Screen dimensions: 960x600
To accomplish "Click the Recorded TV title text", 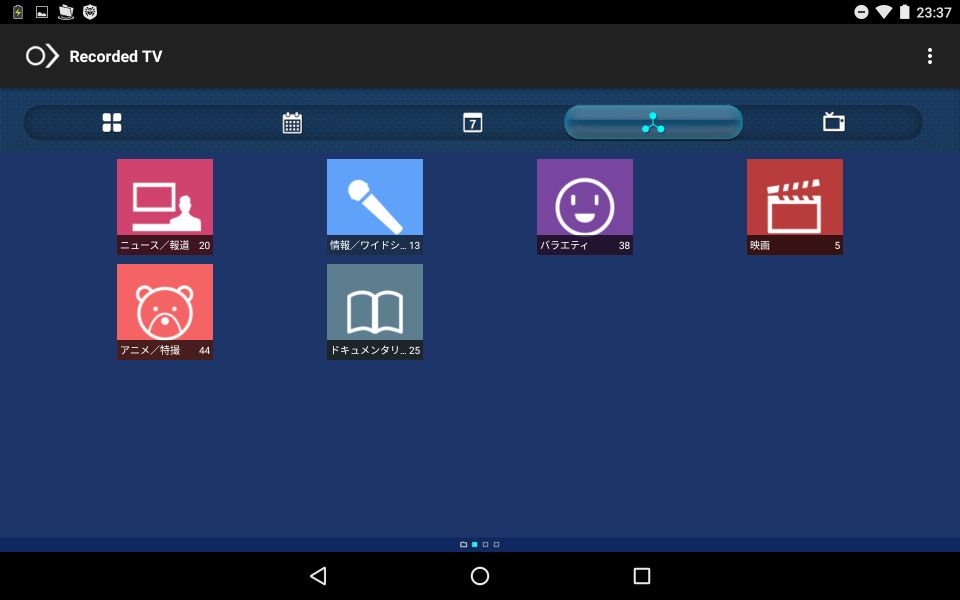I will pyautogui.click(x=116, y=56).
